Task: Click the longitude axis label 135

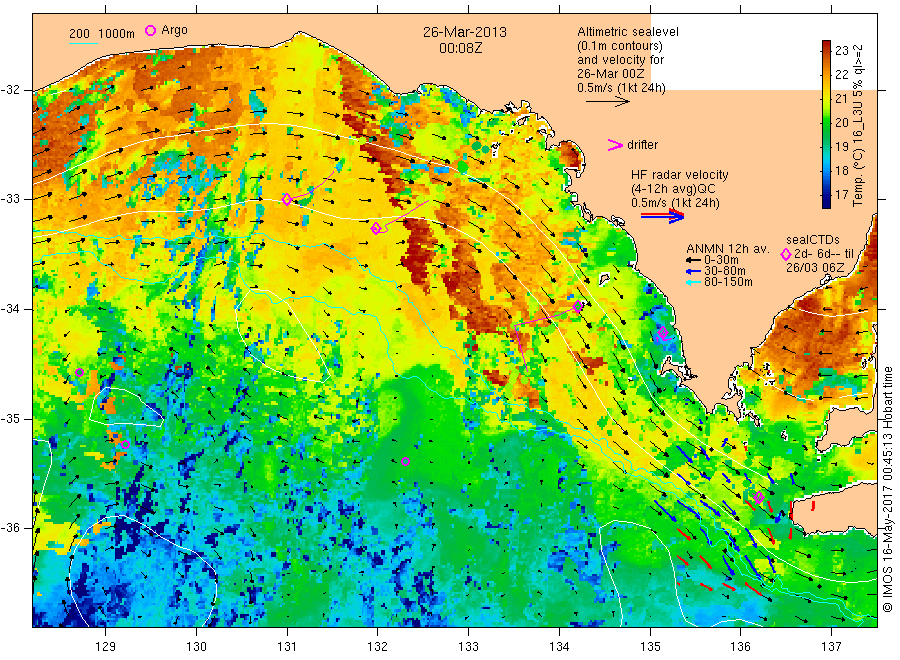Action: [650, 647]
